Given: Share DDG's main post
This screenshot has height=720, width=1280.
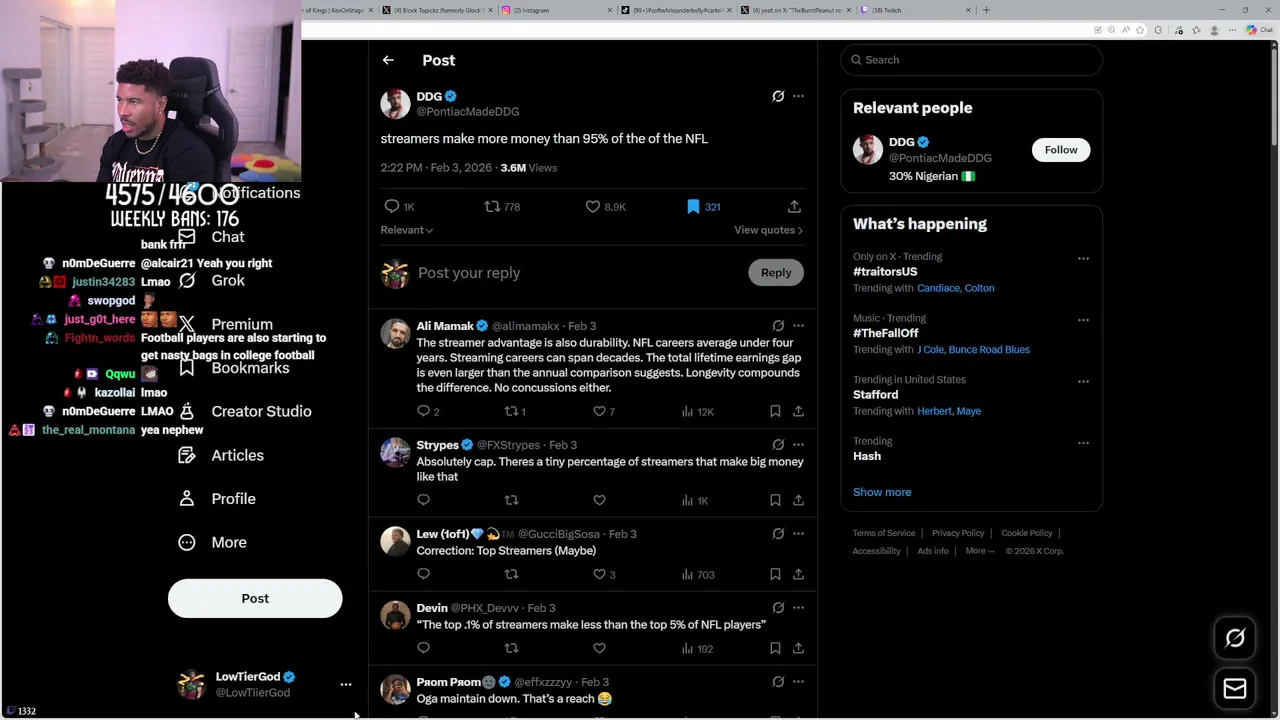Looking at the screenshot, I should click(x=794, y=206).
